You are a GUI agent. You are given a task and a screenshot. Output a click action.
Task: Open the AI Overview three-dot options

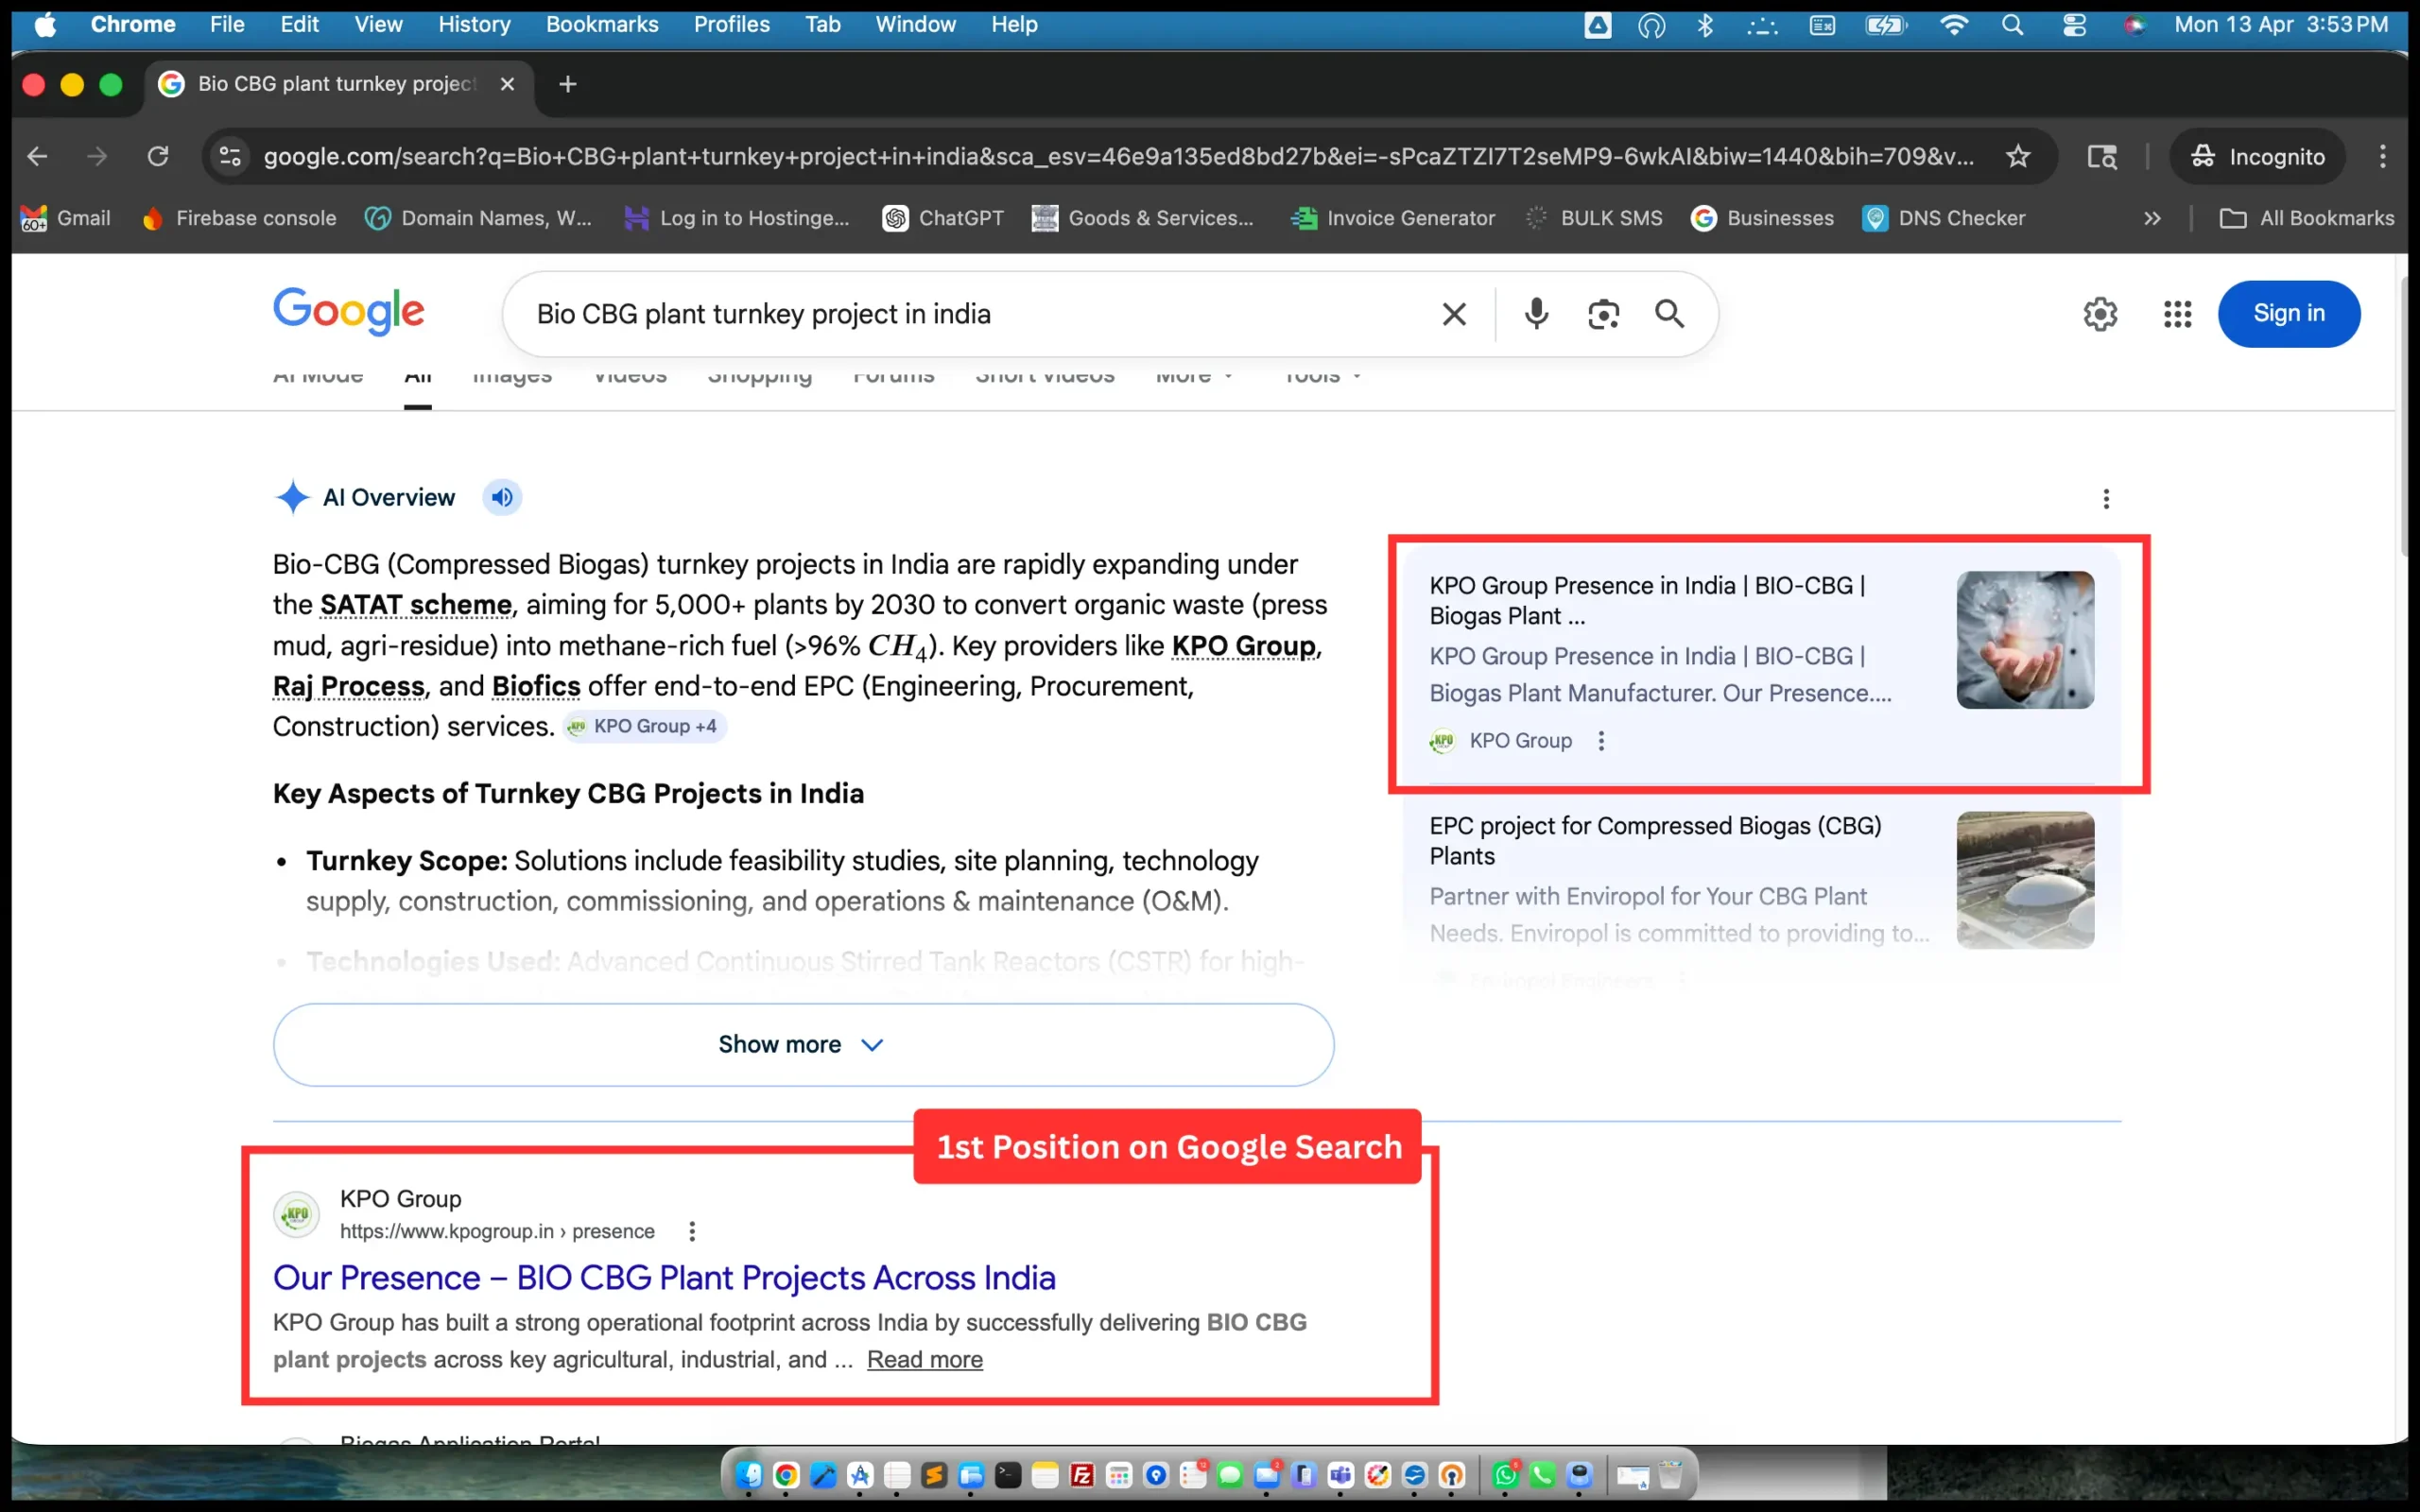click(2106, 499)
